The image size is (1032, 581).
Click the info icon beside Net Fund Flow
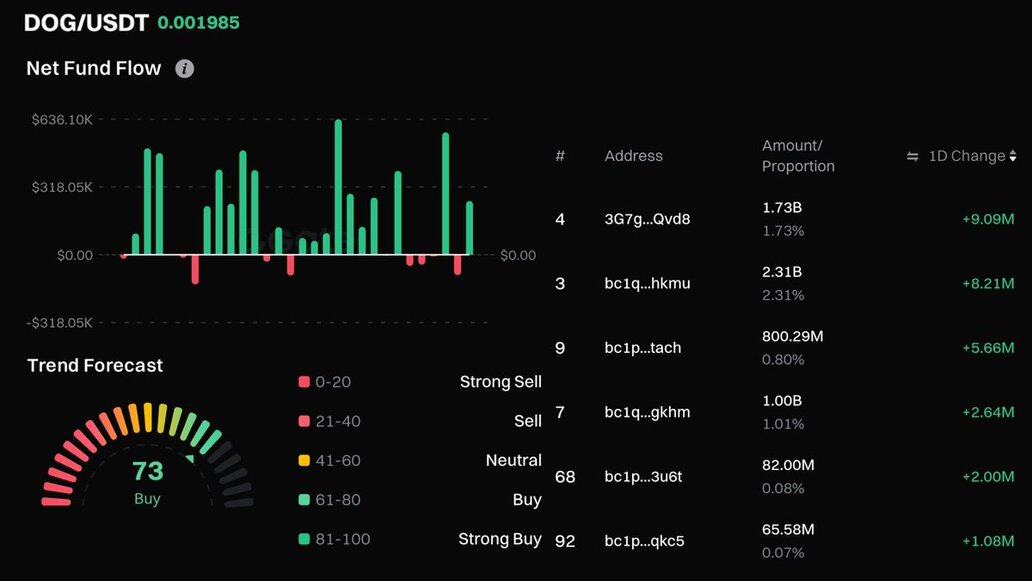click(184, 69)
